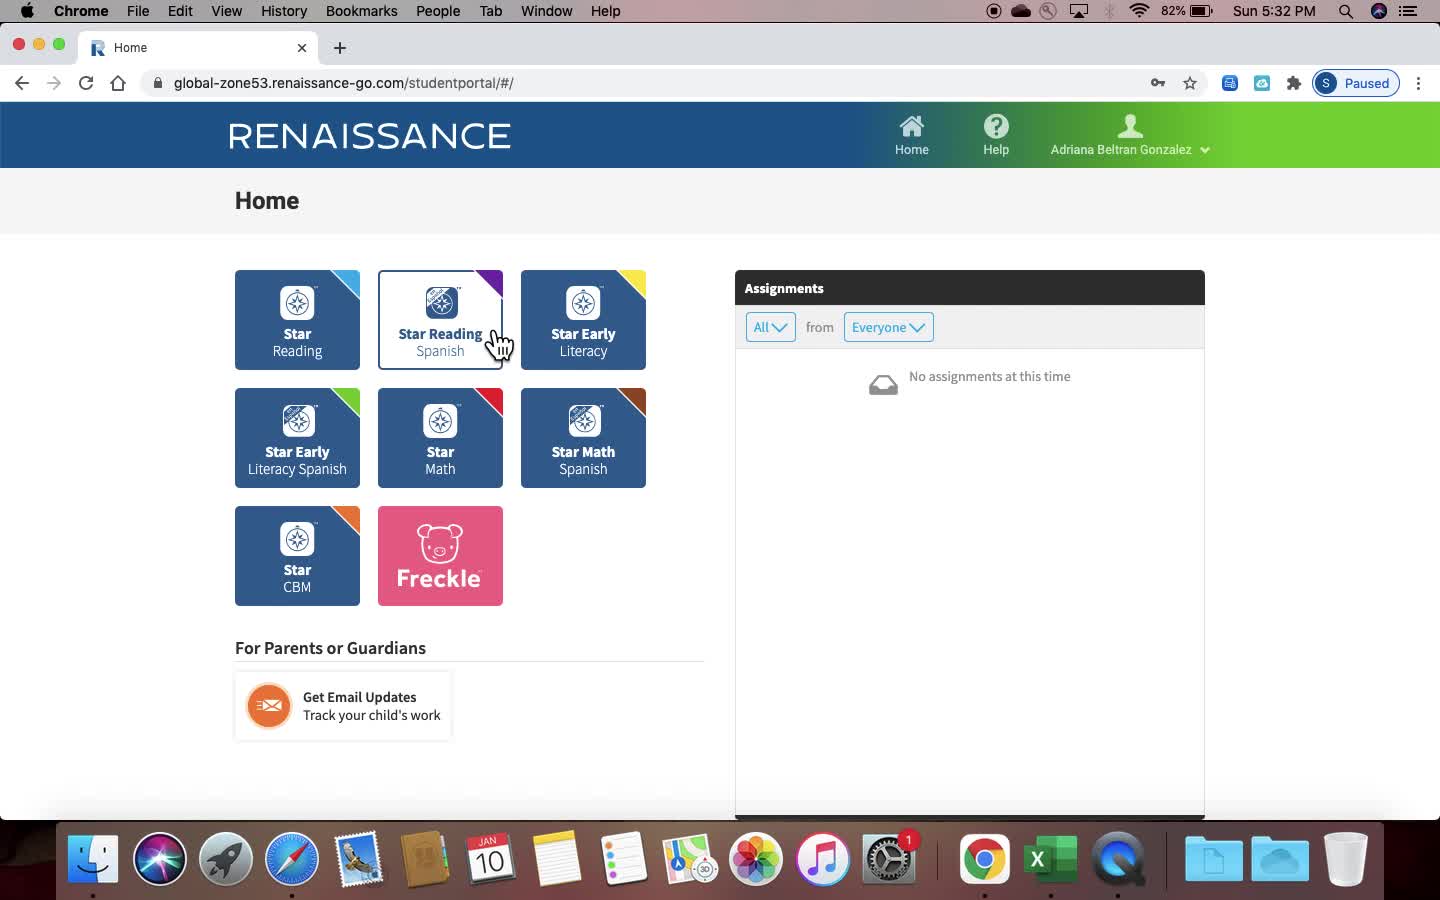Select the Home browser tab
Screen dimensions: 1440x900
click(198, 48)
